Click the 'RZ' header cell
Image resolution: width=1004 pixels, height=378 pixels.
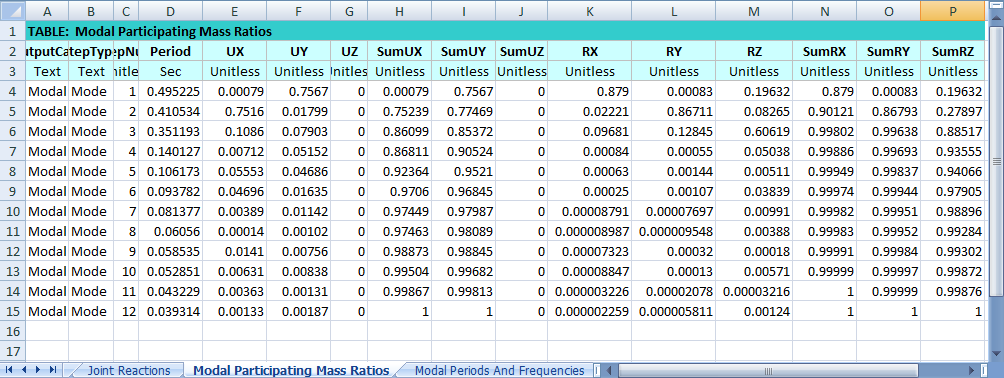(x=754, y=51)
